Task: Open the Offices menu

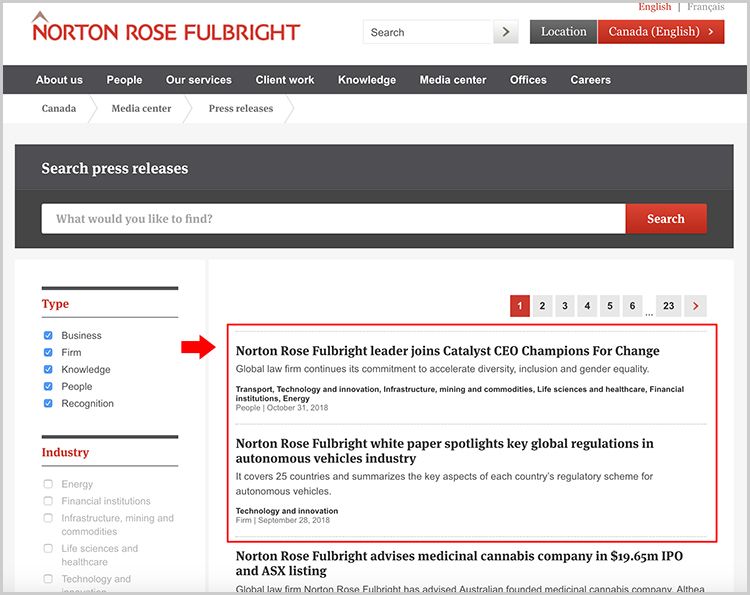Action: point(528,80)
